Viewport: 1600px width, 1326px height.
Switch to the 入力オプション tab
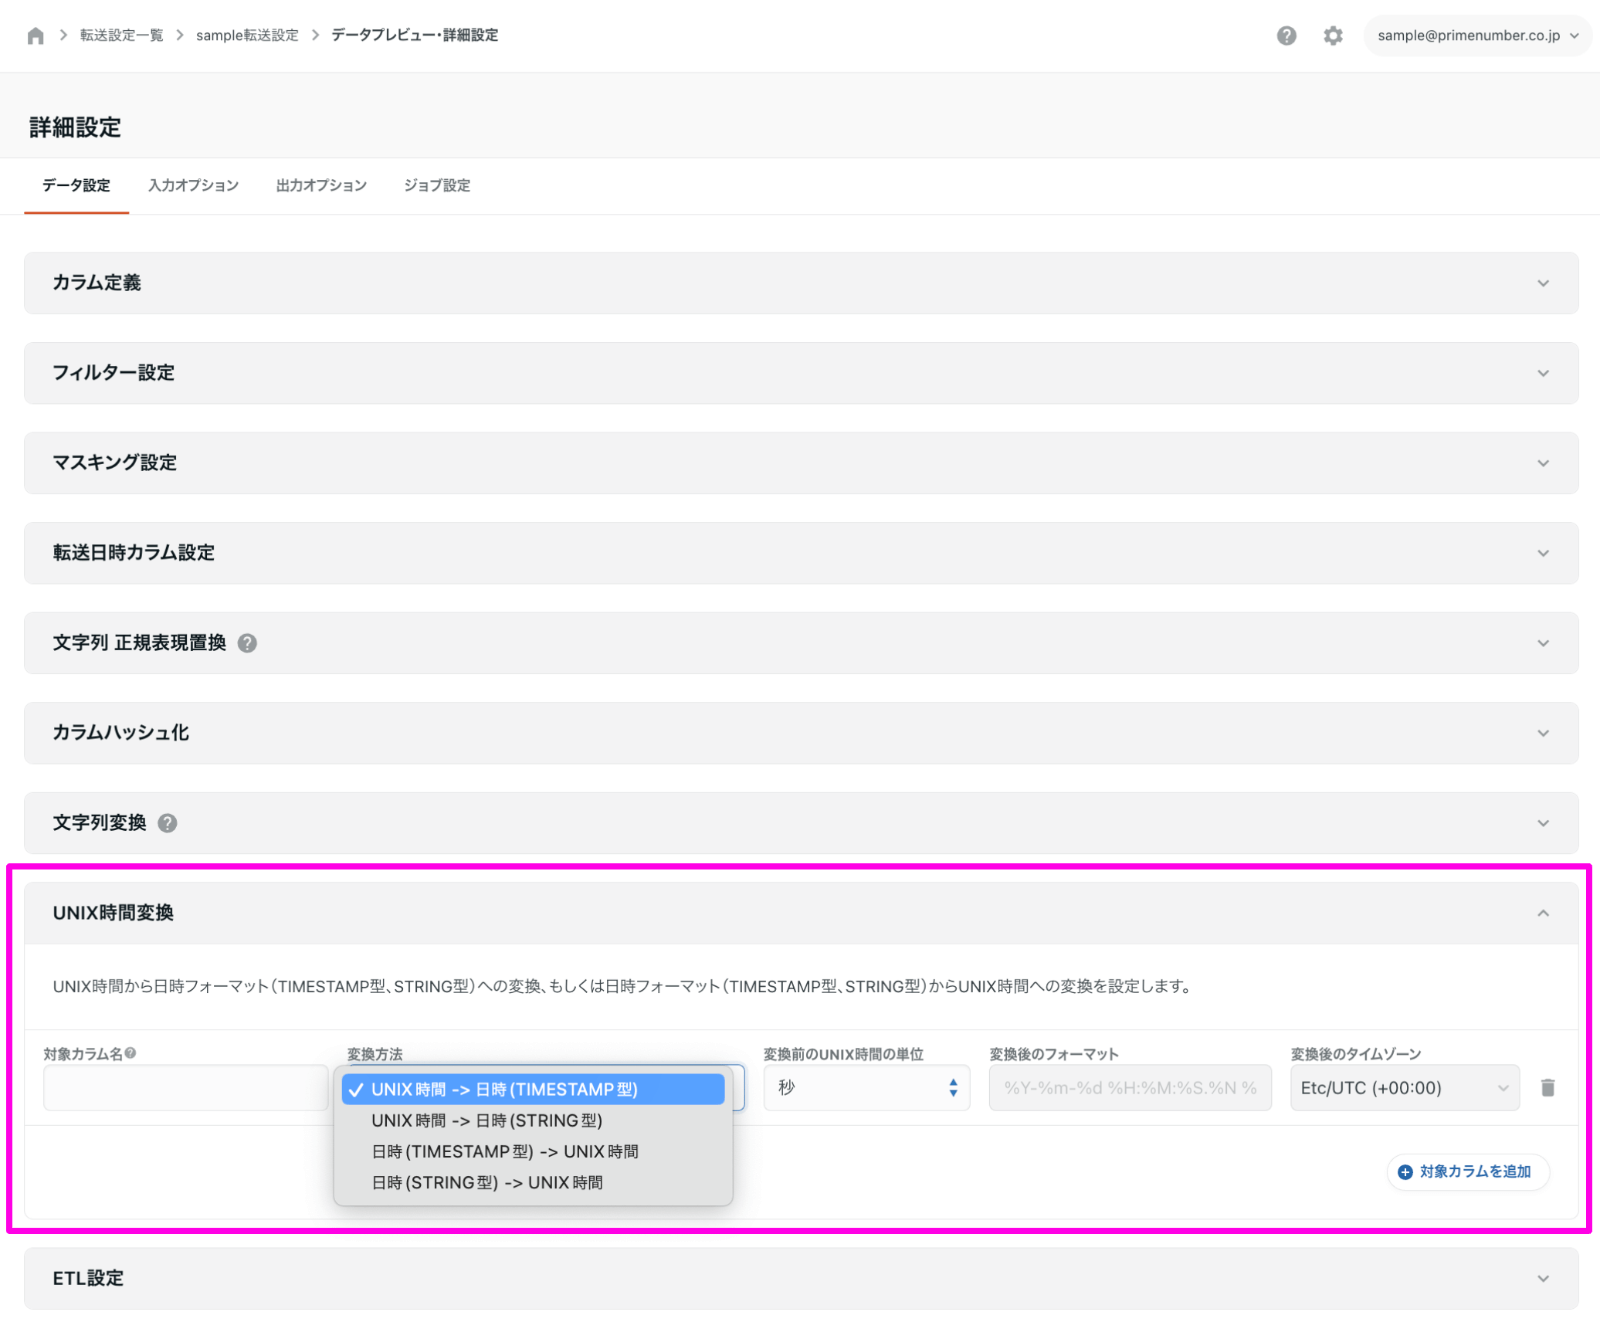tap(194, 185)
